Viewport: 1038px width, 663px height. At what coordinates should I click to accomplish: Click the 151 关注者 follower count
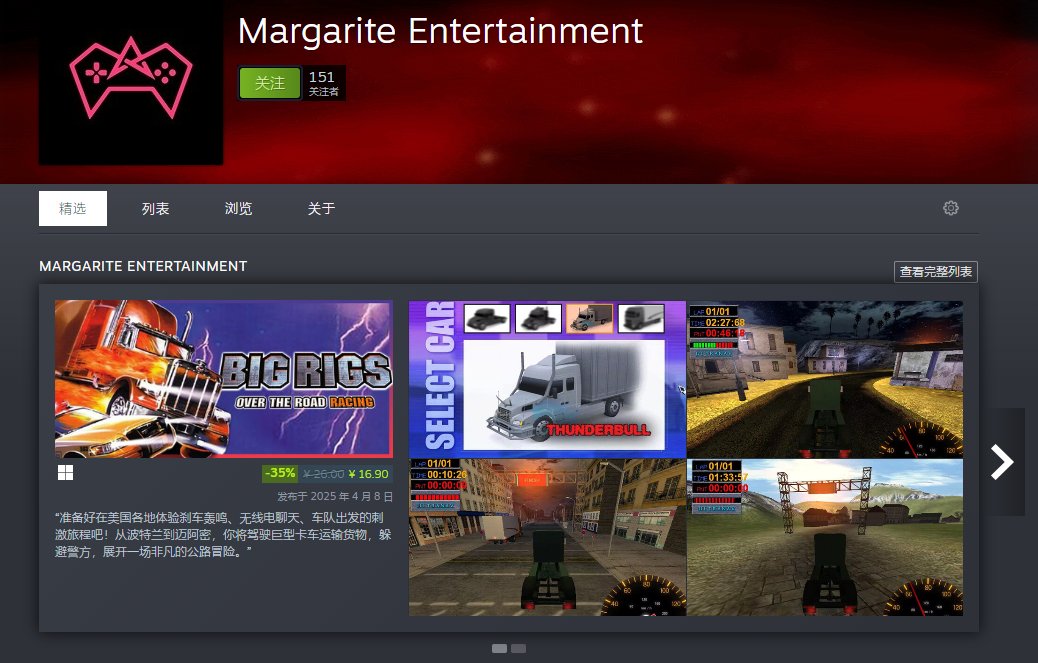coord(323,83)
